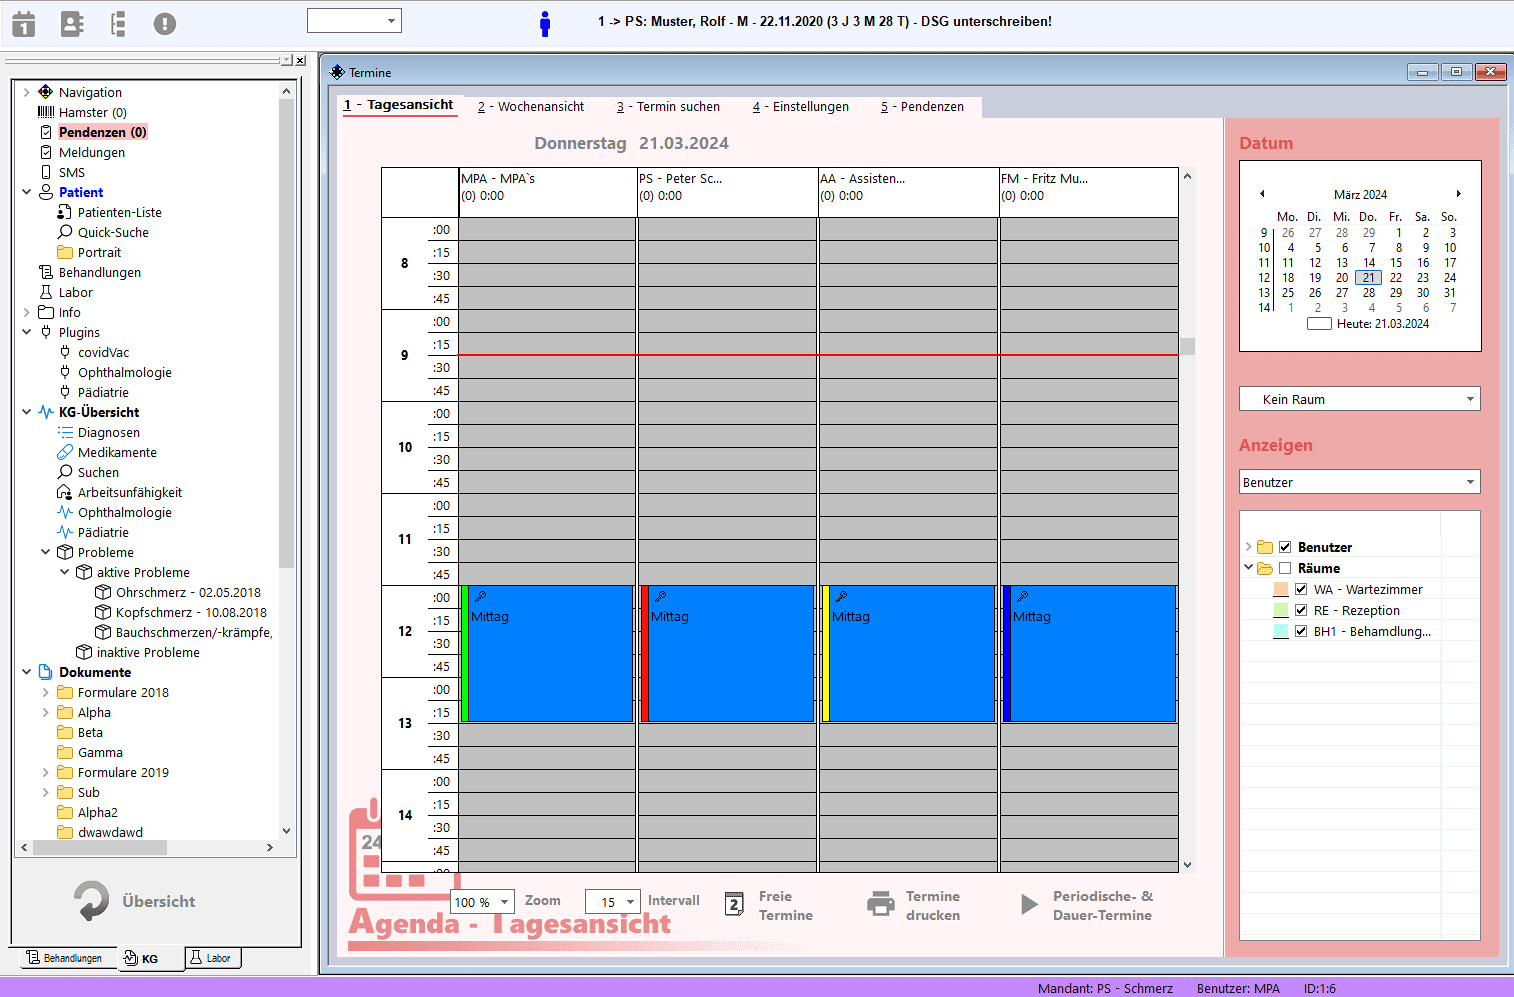Click the Heute 21.03.2024 today box

(x=1320, y=324)
